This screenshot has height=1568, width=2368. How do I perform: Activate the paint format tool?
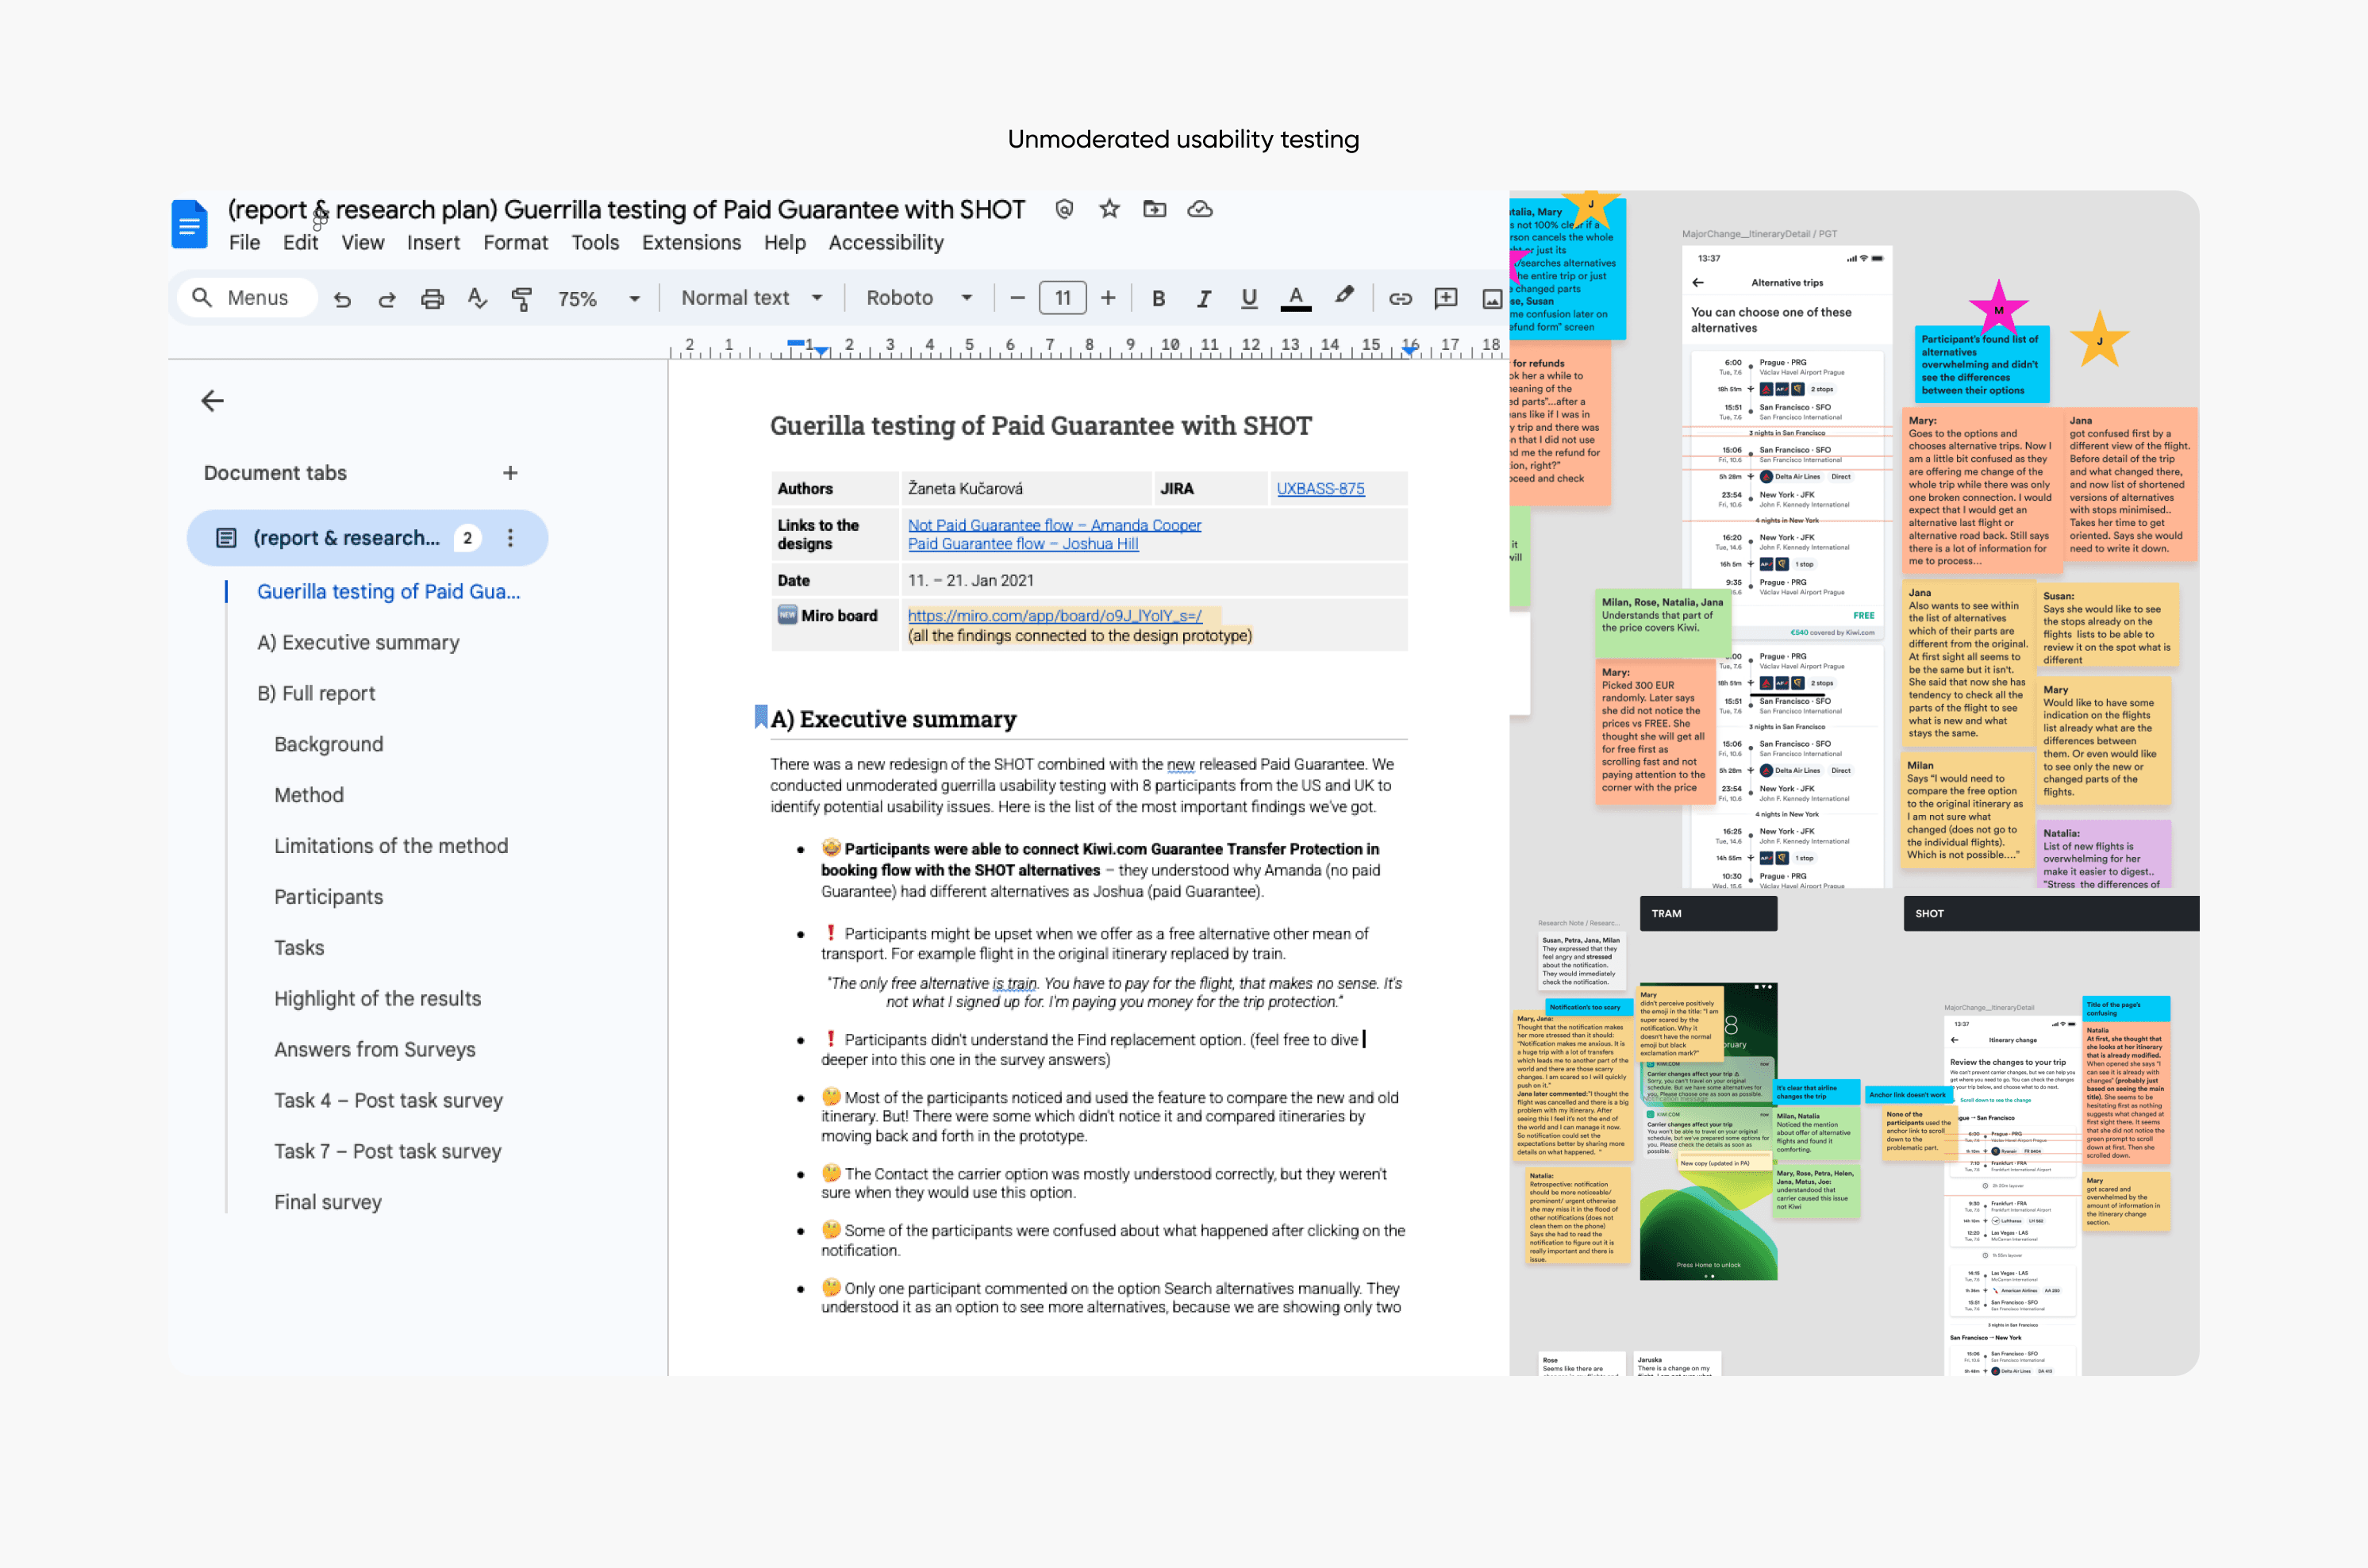pyautogui.click(x=521, y=298)
